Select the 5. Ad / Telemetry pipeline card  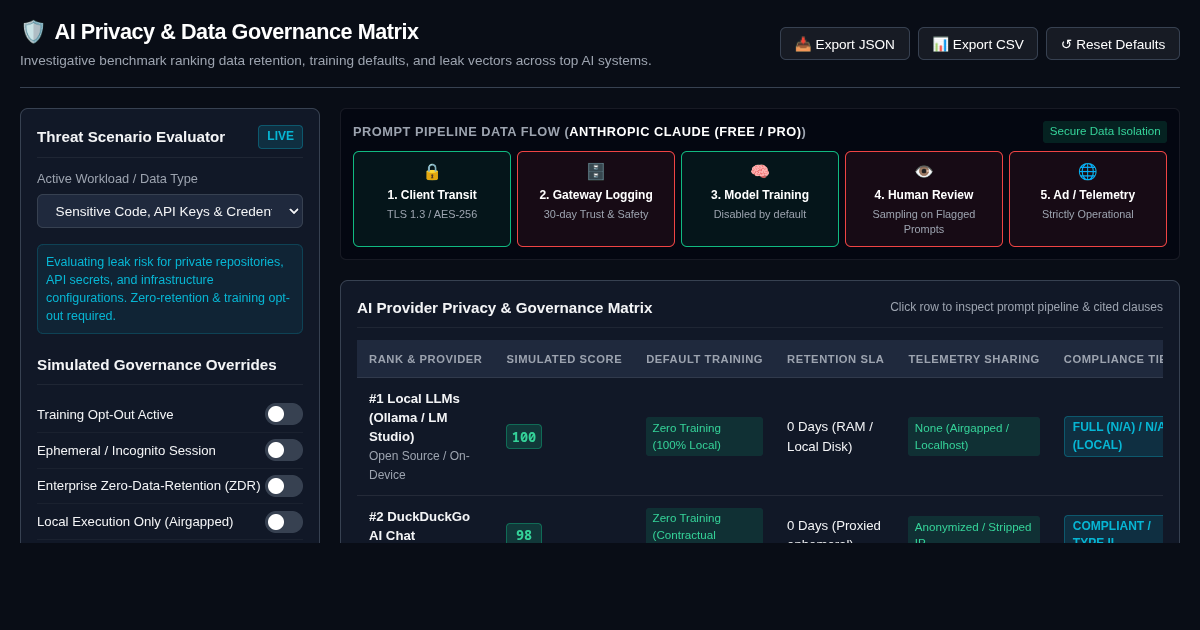pos(1088,199)
